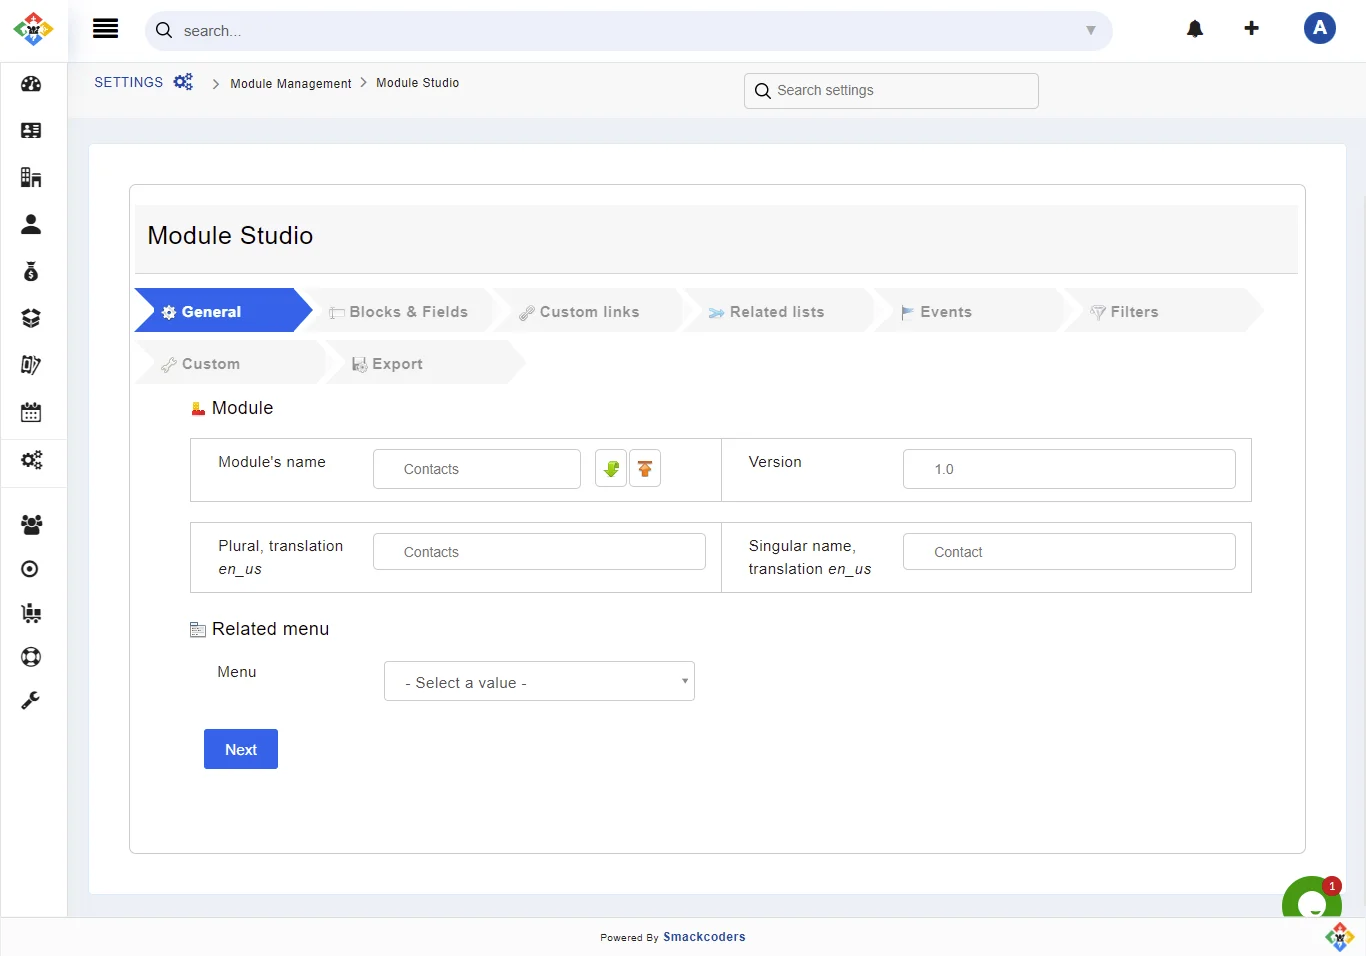The width and height of the screenshot is (1366, 956).
Task: Select the Export tab
Action: 397,364
